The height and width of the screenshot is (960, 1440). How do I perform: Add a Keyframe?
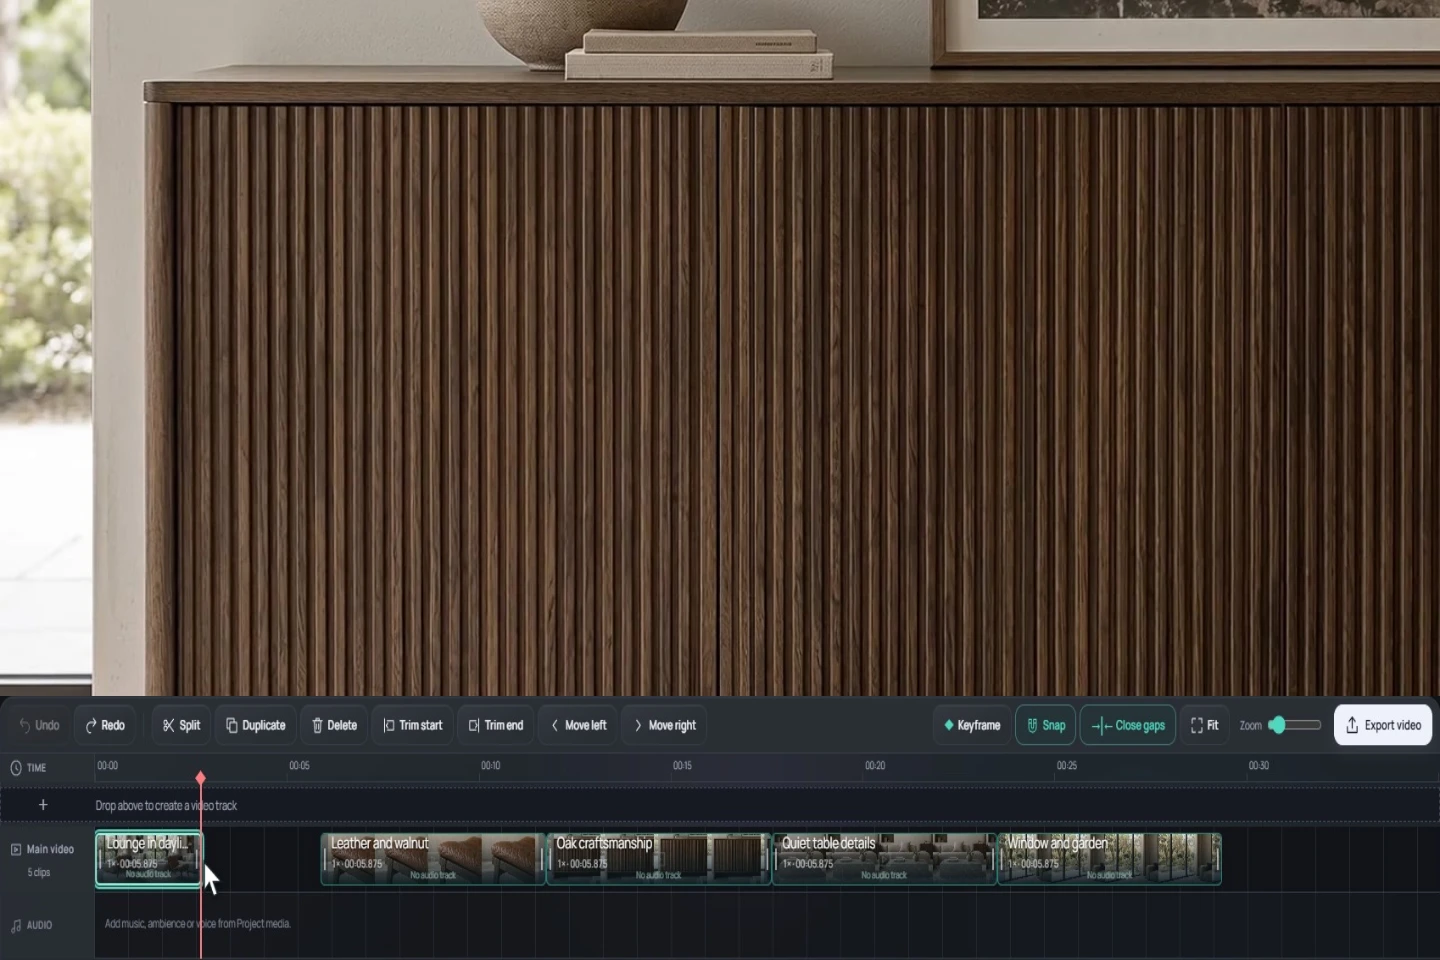tap(972, 725)
